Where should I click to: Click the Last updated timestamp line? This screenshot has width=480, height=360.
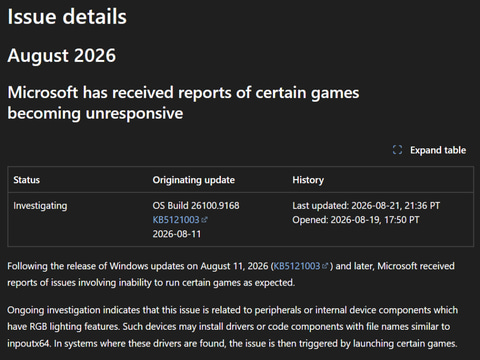click(x=366, y=205)
